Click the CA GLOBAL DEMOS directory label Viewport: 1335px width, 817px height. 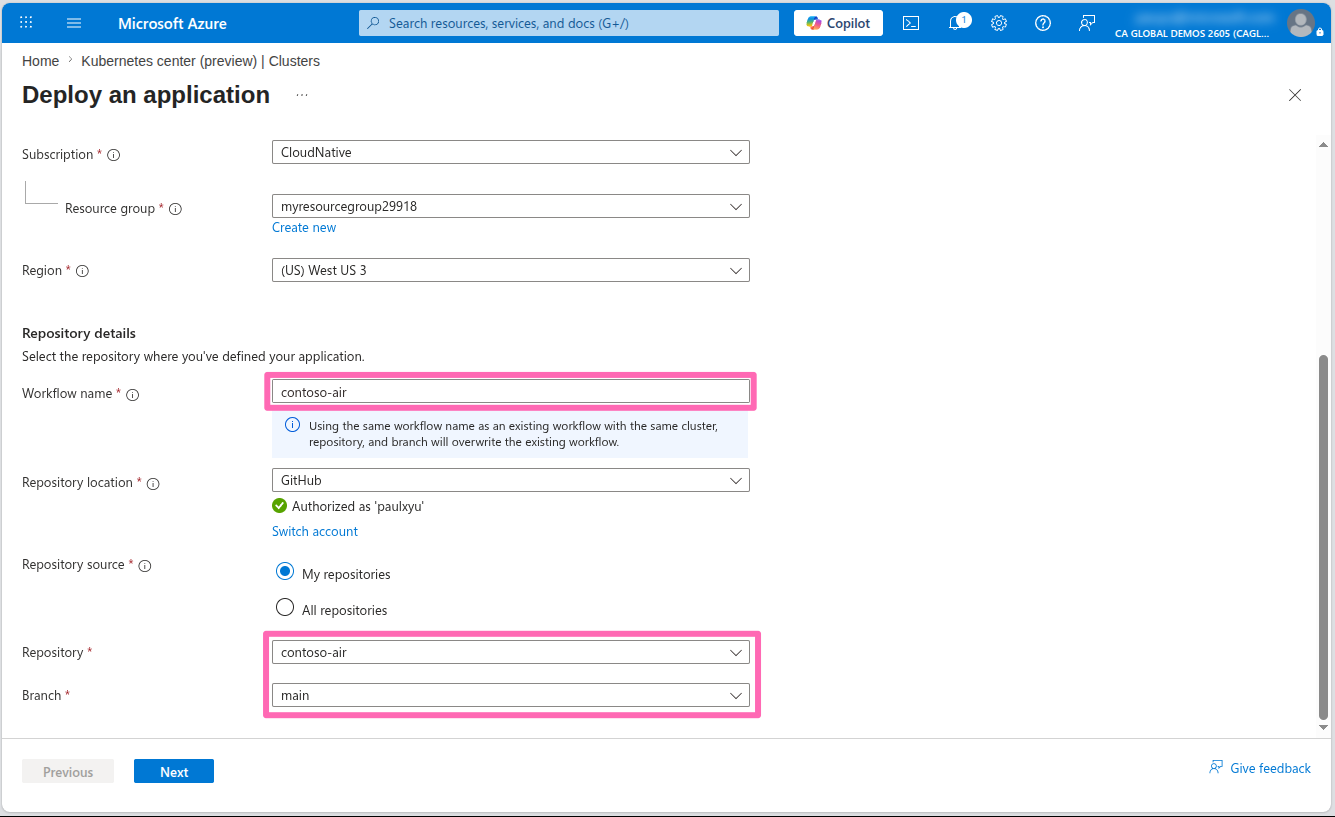1192,33
